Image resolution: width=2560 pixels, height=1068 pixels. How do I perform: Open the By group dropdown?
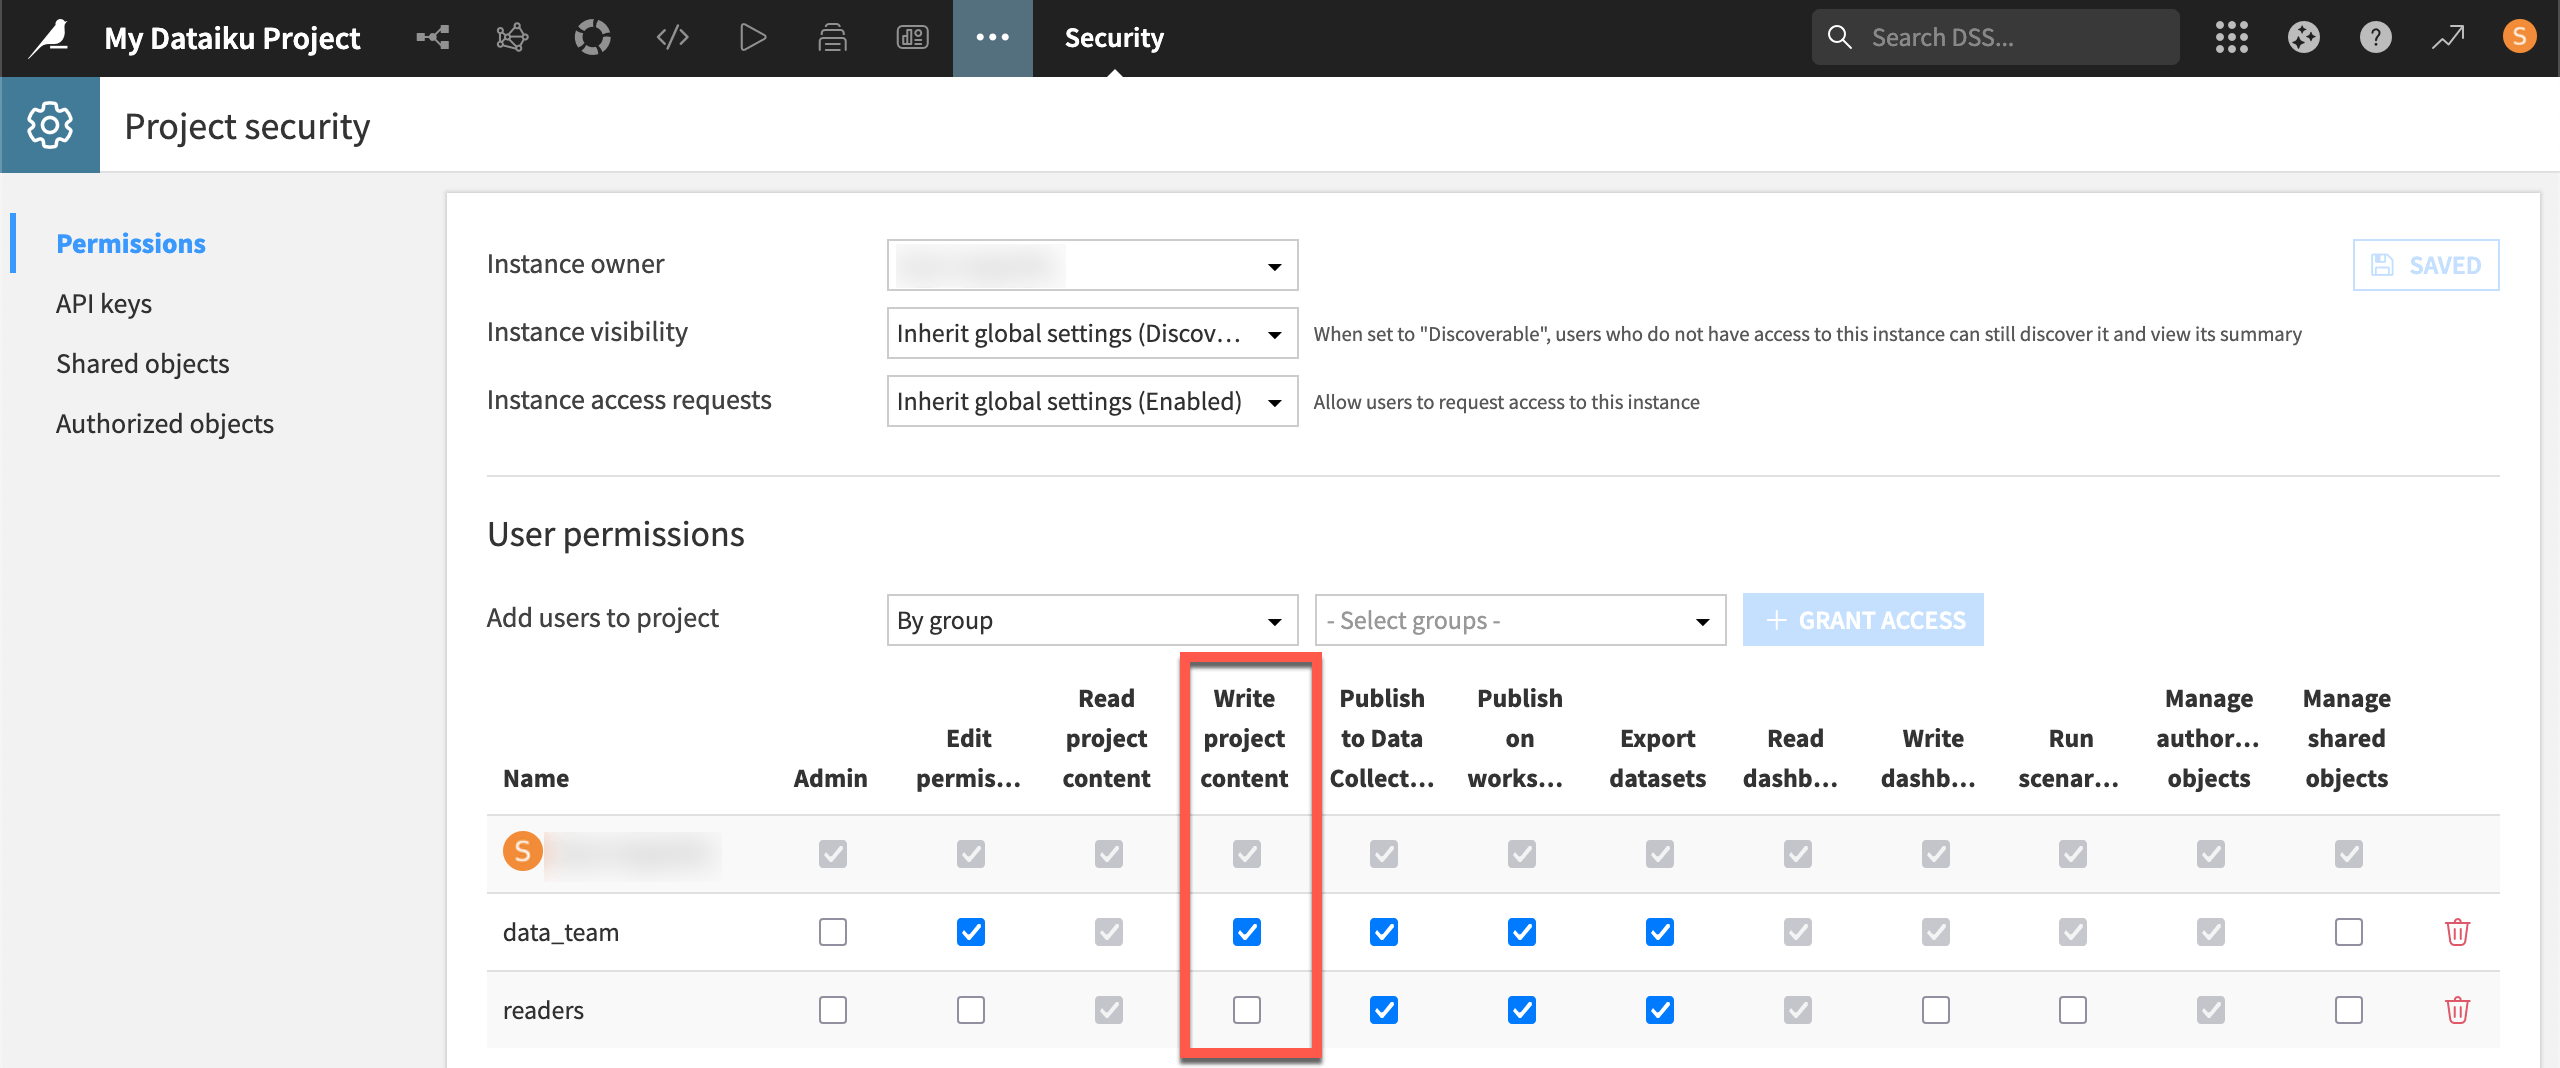click(x=1092, y=620)
